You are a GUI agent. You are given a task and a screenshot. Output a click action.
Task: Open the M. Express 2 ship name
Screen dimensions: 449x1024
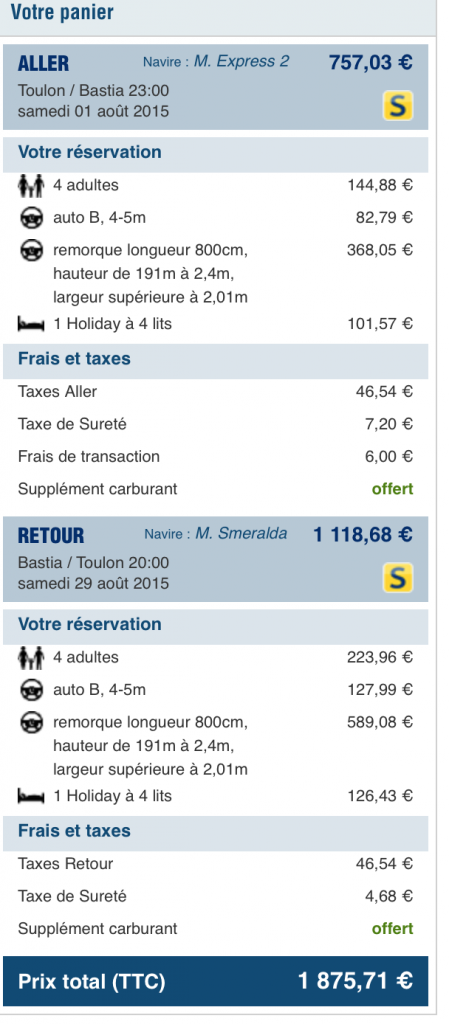(241, 61)
